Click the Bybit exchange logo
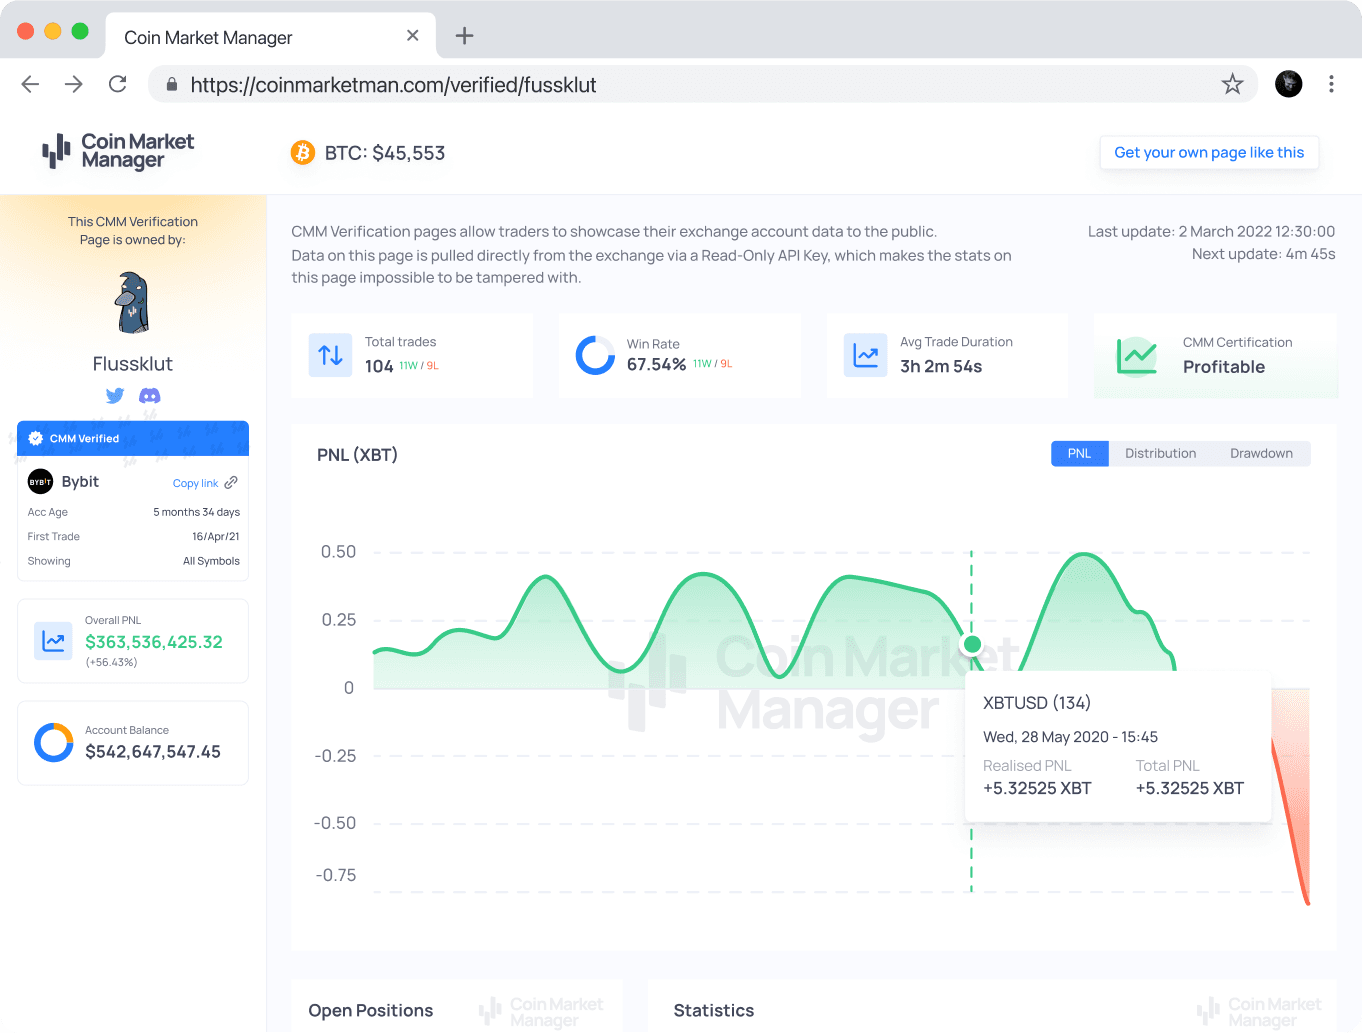The height and width of the screenshot is (1033, 1362). (x=40, y=482)
